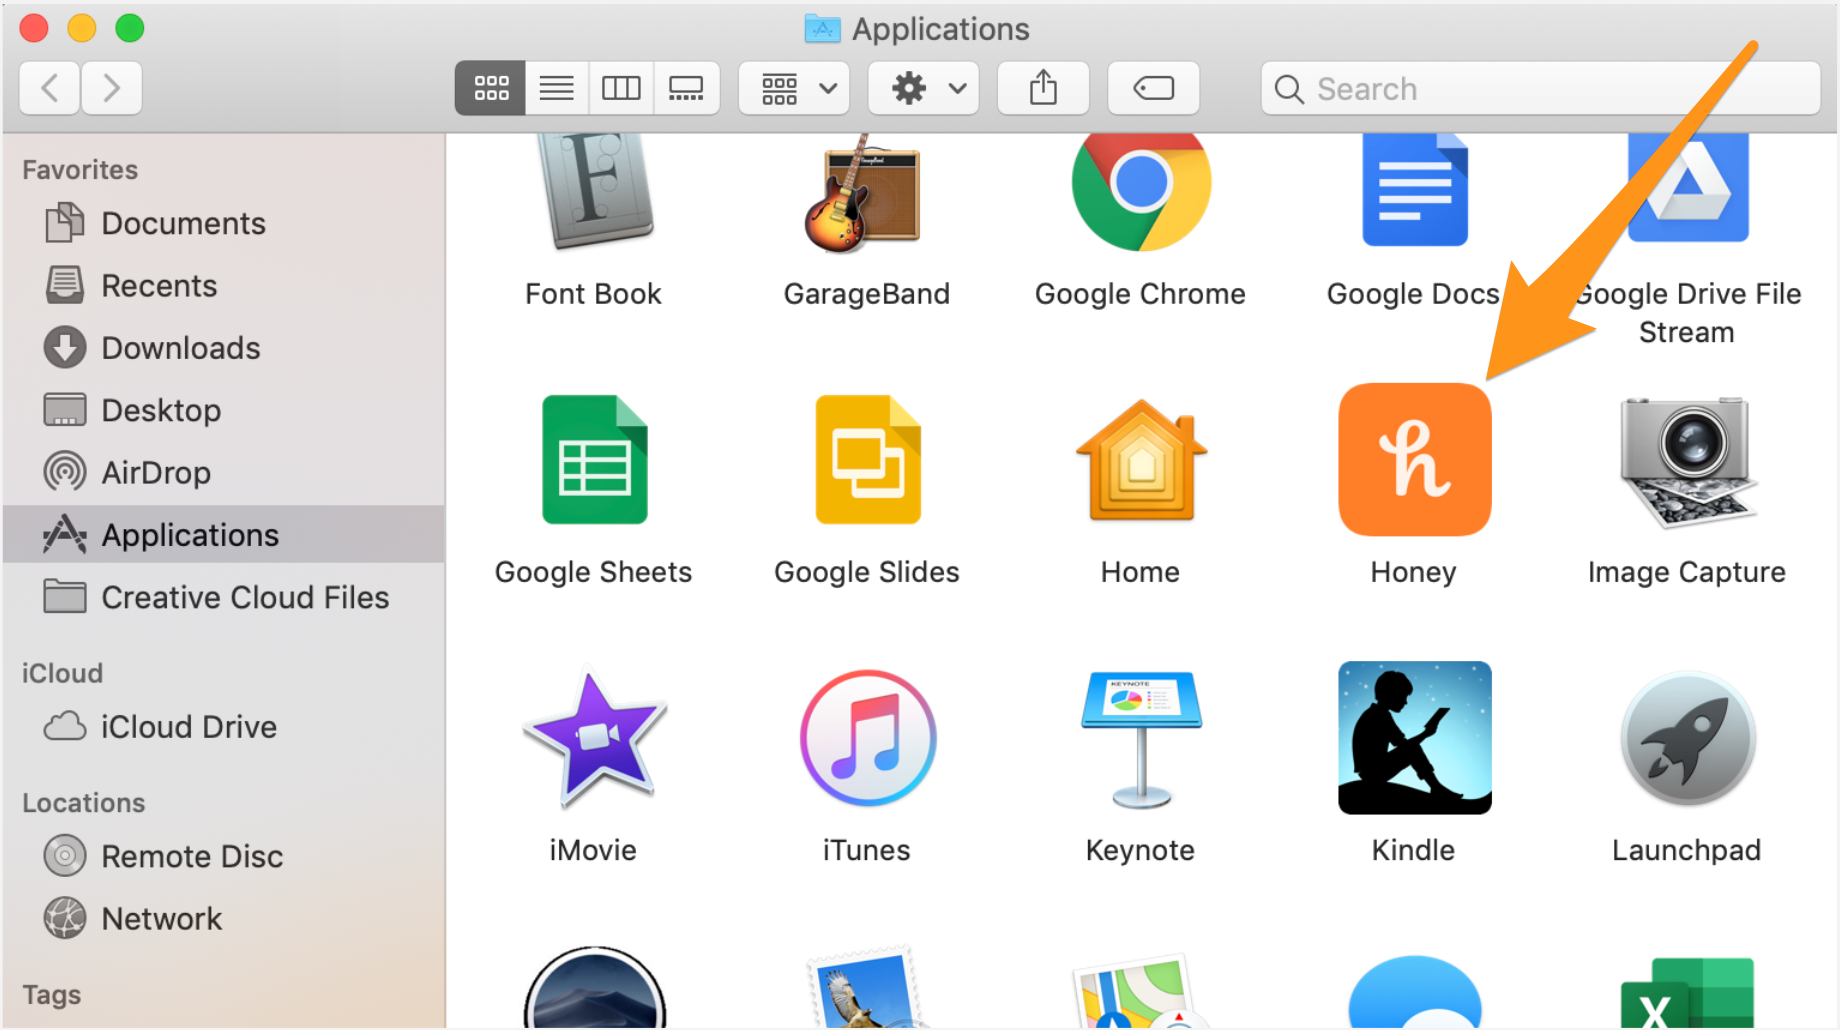Open Remote Disc in the sidebar
1840x1030 pixels.
pyautogui.click(x=224, y=856)
